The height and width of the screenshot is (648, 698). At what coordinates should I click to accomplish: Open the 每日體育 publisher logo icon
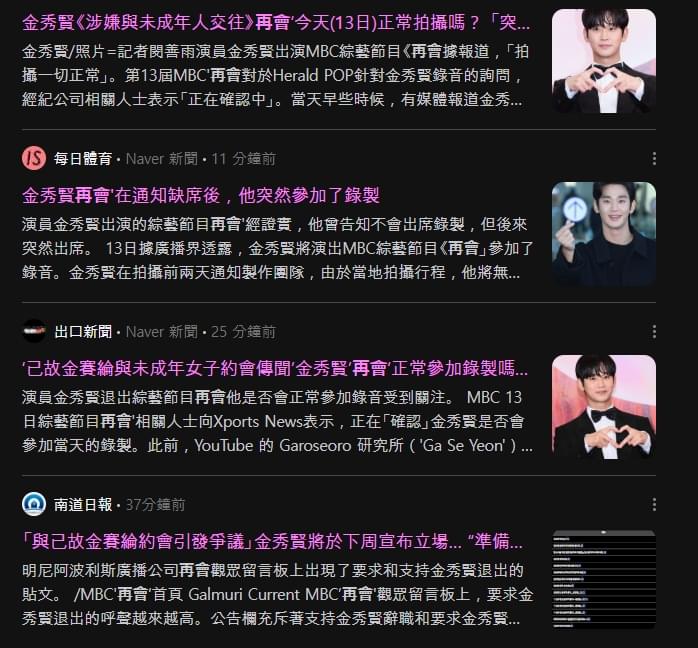pyautogui.click(x=34, y=158)
